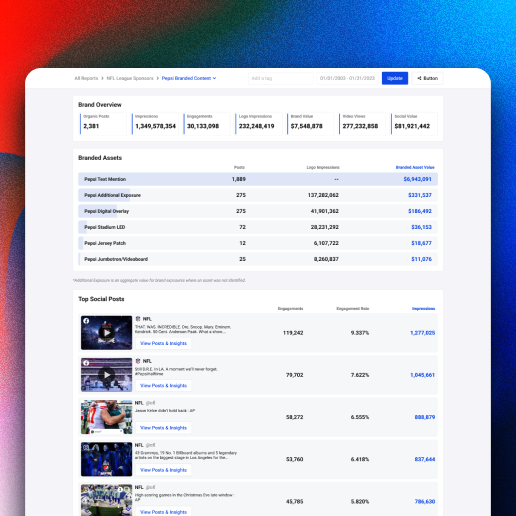The image size is (516, 516).
Task: Click the 7.622% engagement rate value
Action: (x=360, y=375)
